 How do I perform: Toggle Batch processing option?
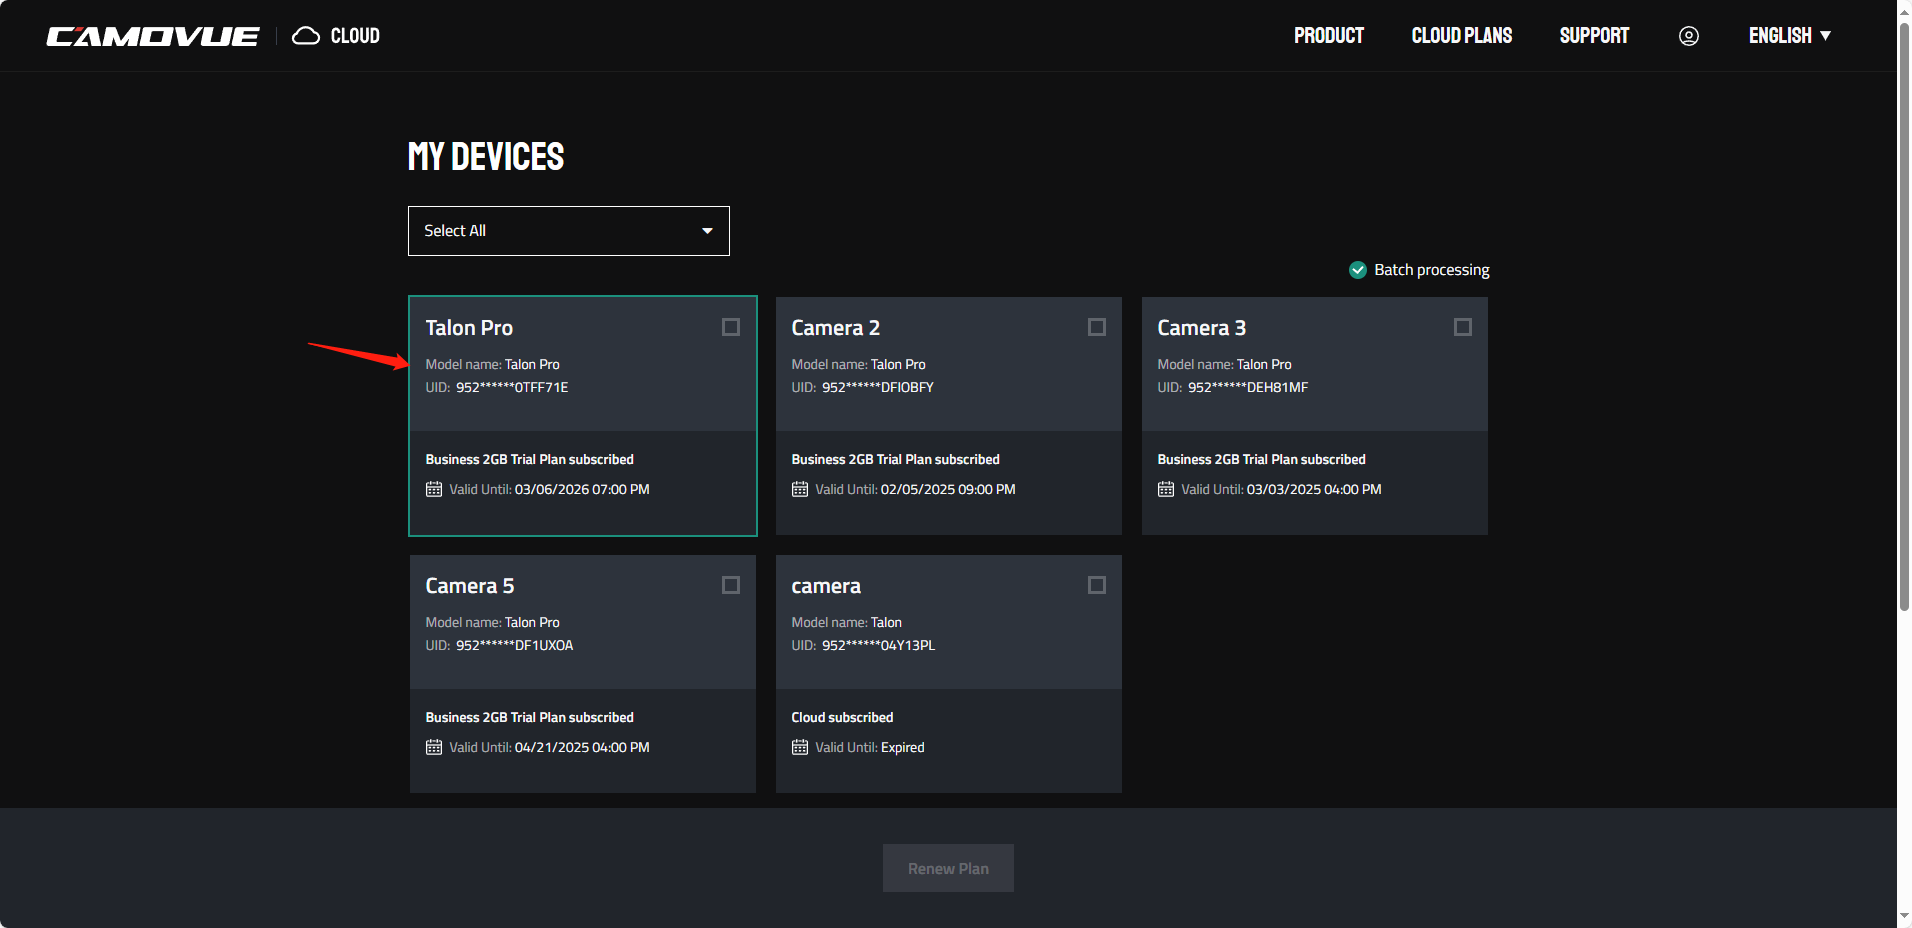[1419, 270]
